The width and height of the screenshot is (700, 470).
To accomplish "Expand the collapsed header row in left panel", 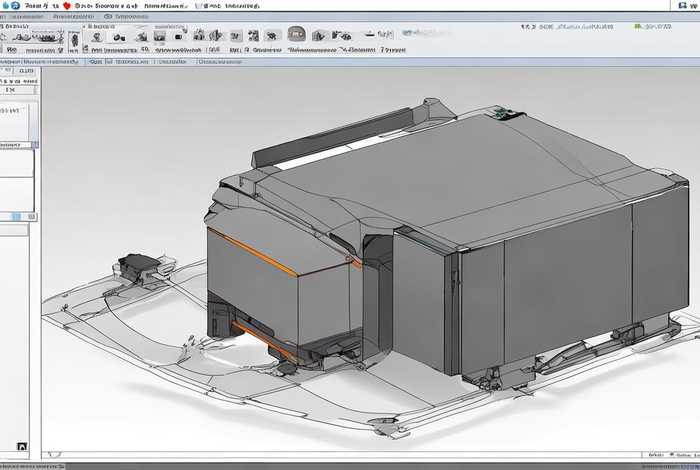I will tap(16, 144).
